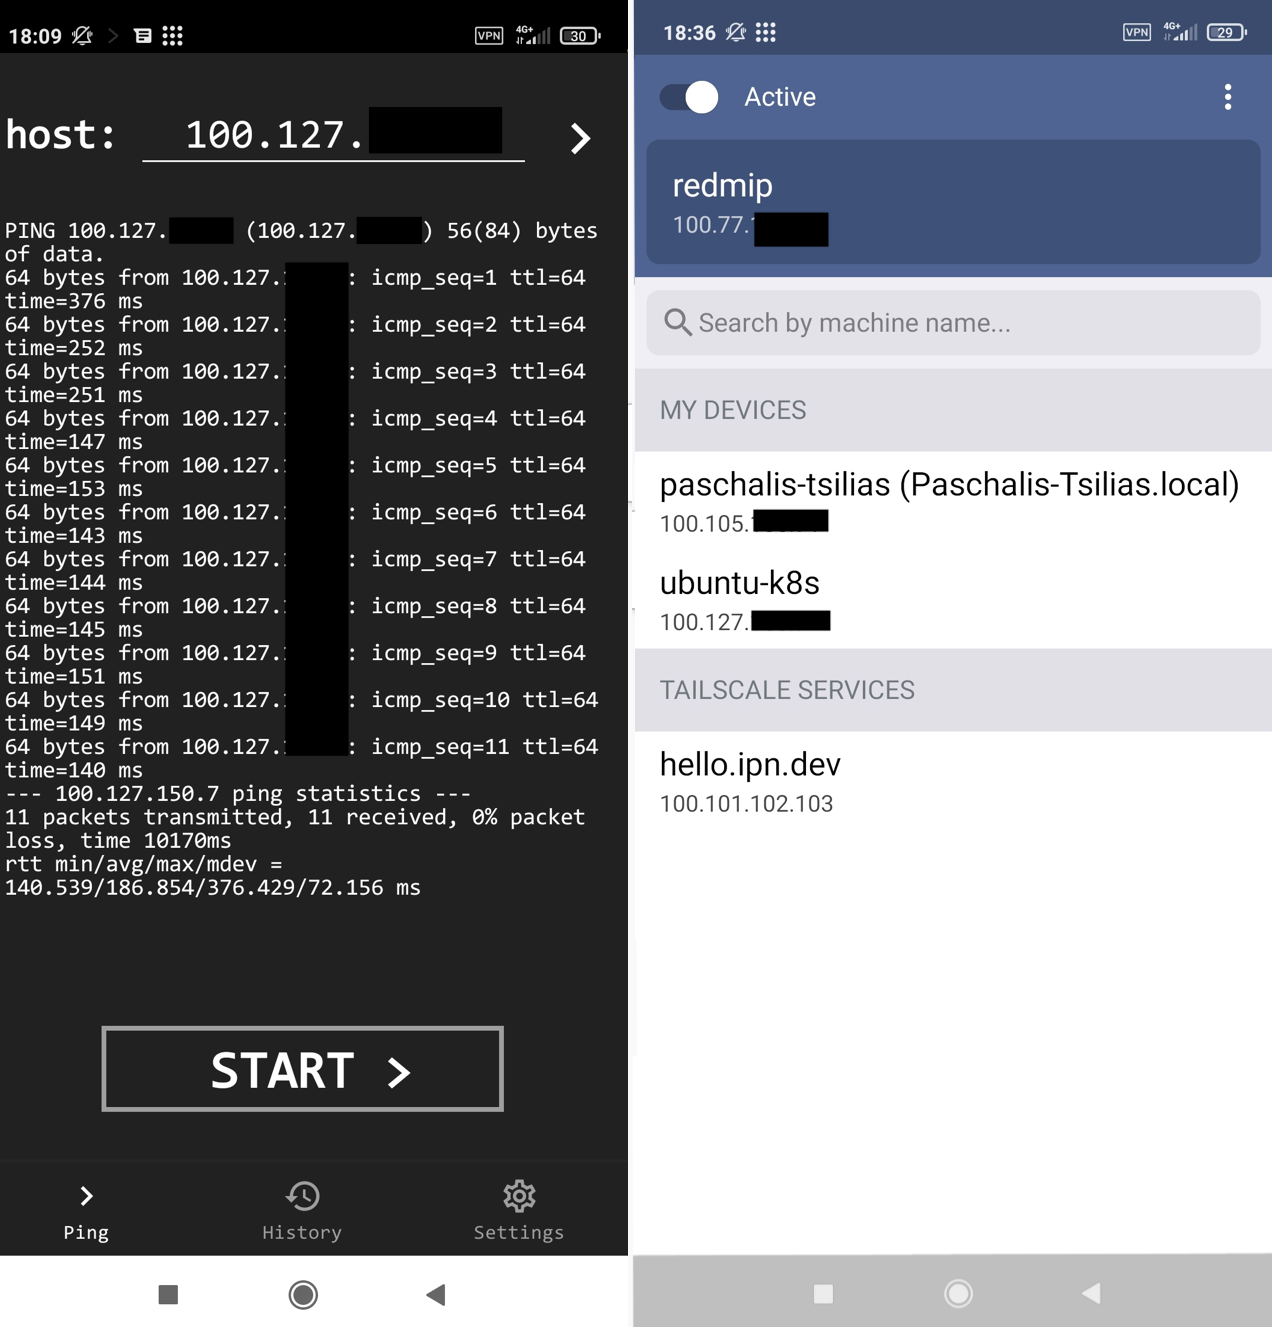The width and height of the screenshot is (1272, 1327).
Task: Tap the Settings gear icon
Action: [x=519, y=1196]
